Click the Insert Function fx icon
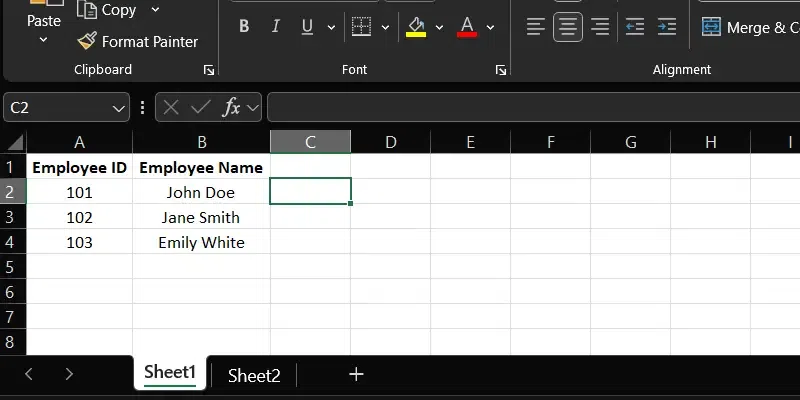The width and height of the screenshot is (800, 400). tap(232, 108)
